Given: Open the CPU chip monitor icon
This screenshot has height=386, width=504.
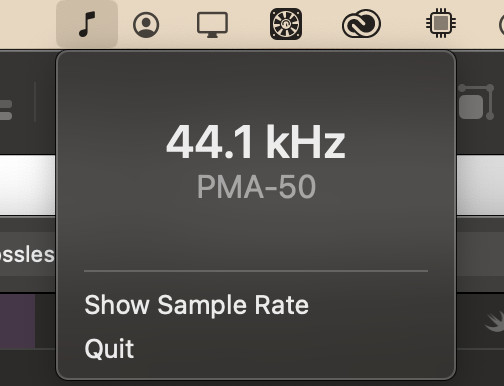Looking at the screenshot, I should [x=441, y=23].
